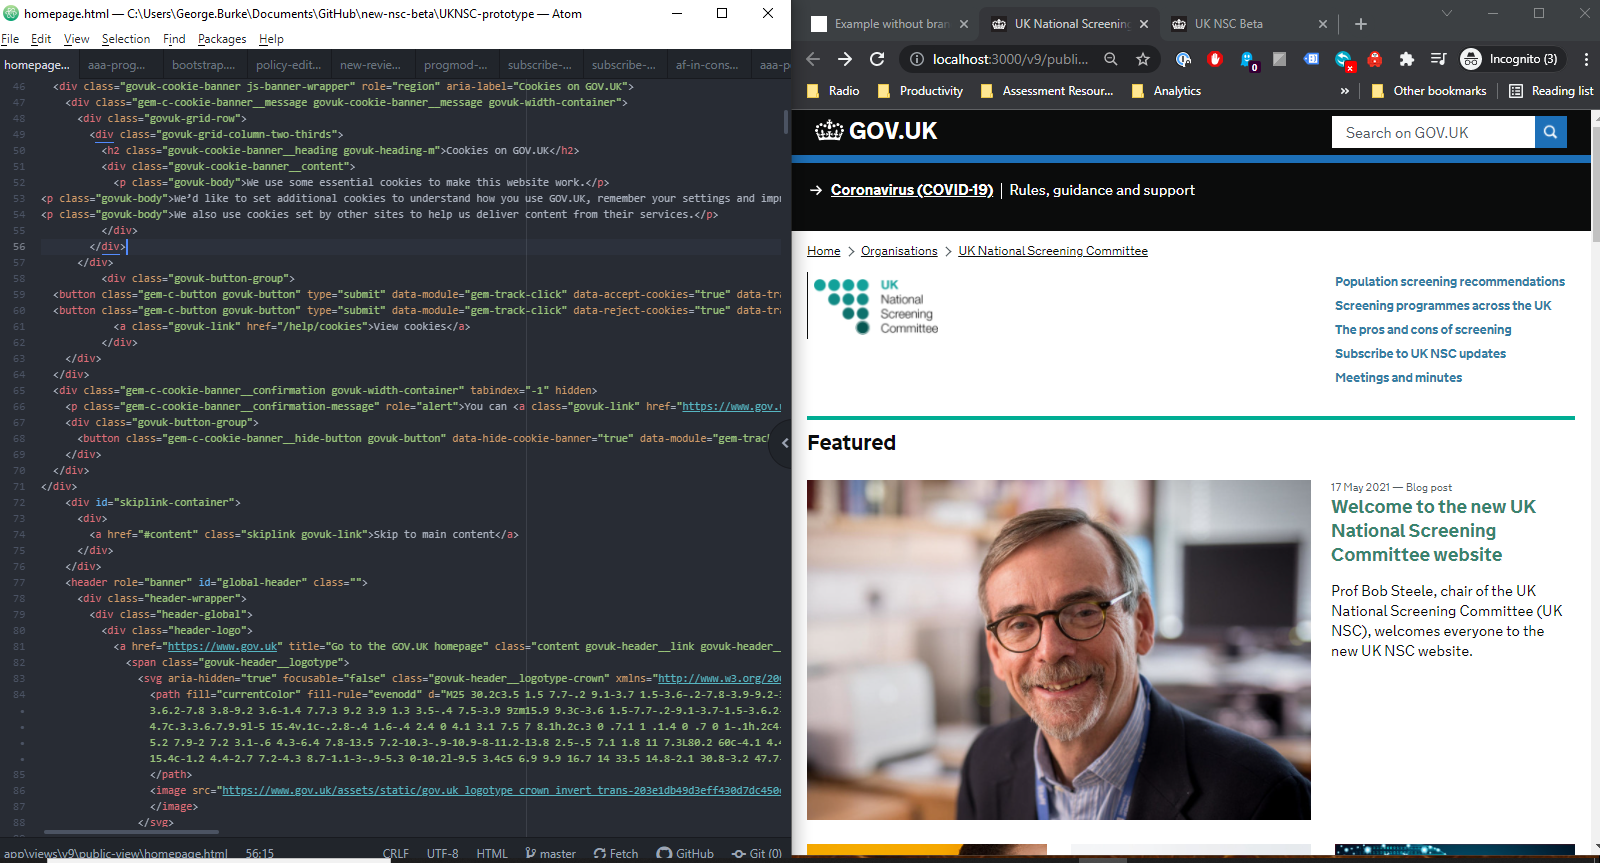
Task: Click the Prof Bob Steele featured photo
Action: (1059, 650)
